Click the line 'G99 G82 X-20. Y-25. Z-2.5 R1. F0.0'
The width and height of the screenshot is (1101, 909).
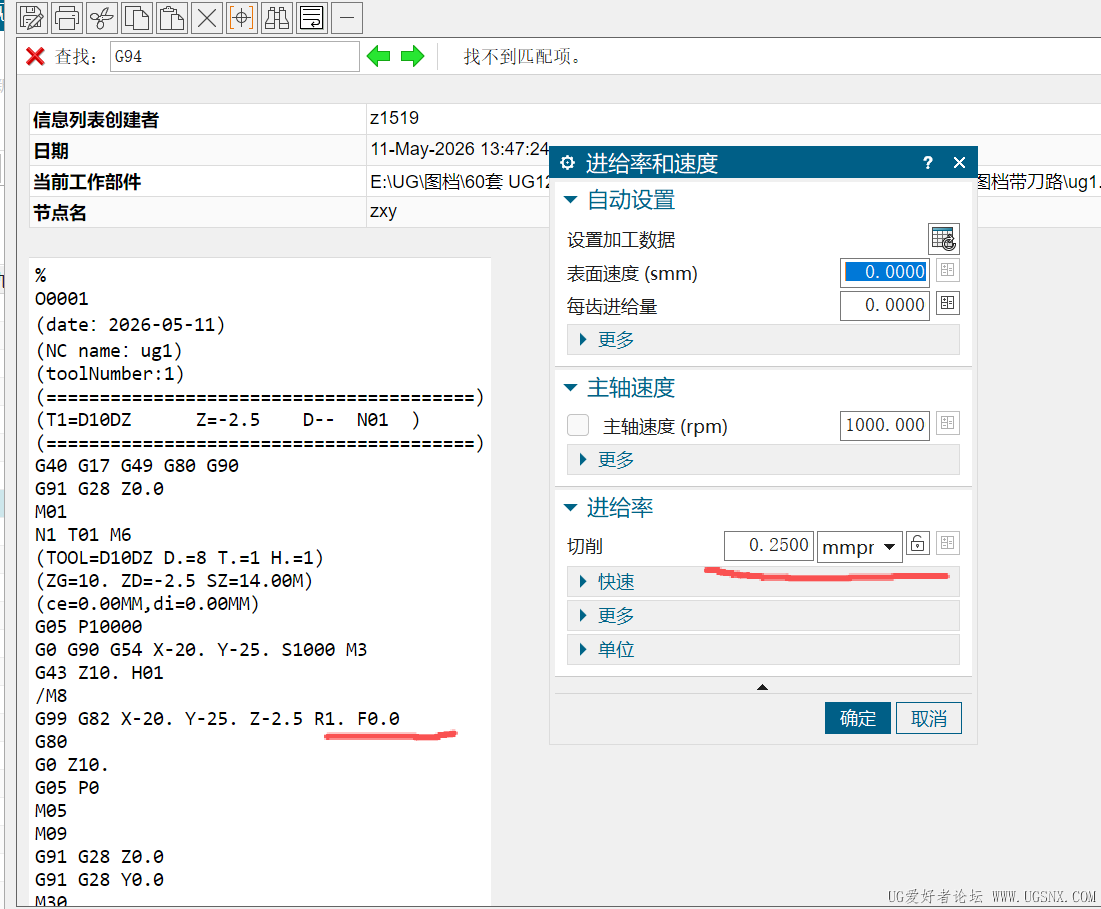pyautogui.click(x=217, y=719)
